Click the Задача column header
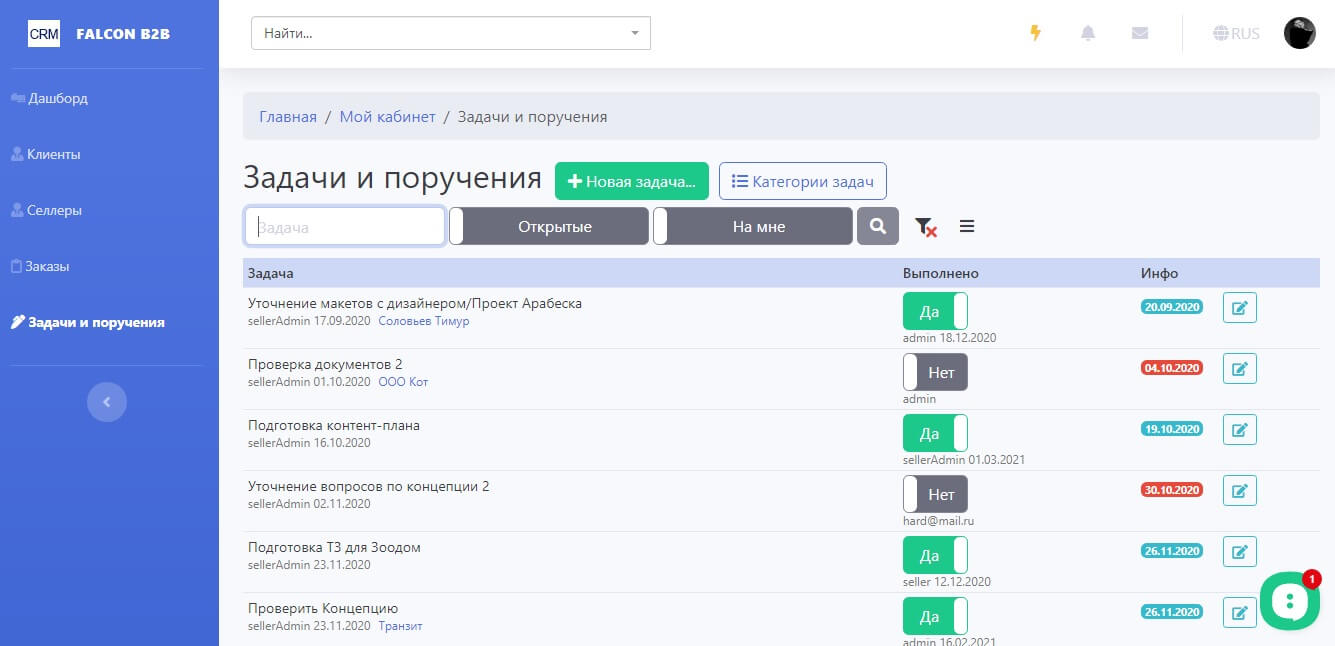Image resolution: width=1335 pixels, height=646 pixels. pos(271,273)
